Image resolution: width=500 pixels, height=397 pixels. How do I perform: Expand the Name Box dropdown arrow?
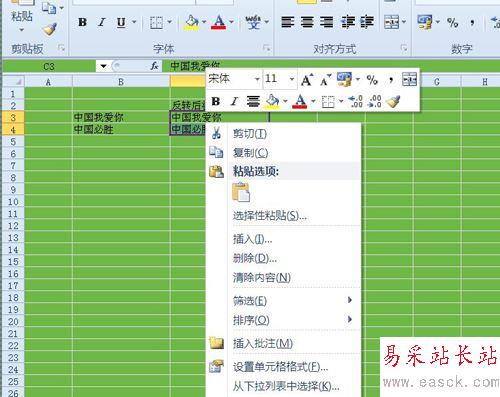(x=103, y=66)
